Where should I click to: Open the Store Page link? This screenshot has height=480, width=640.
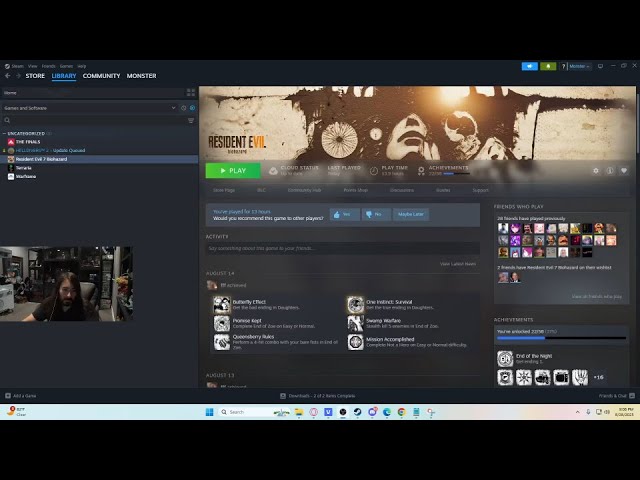tap(224, 190)
